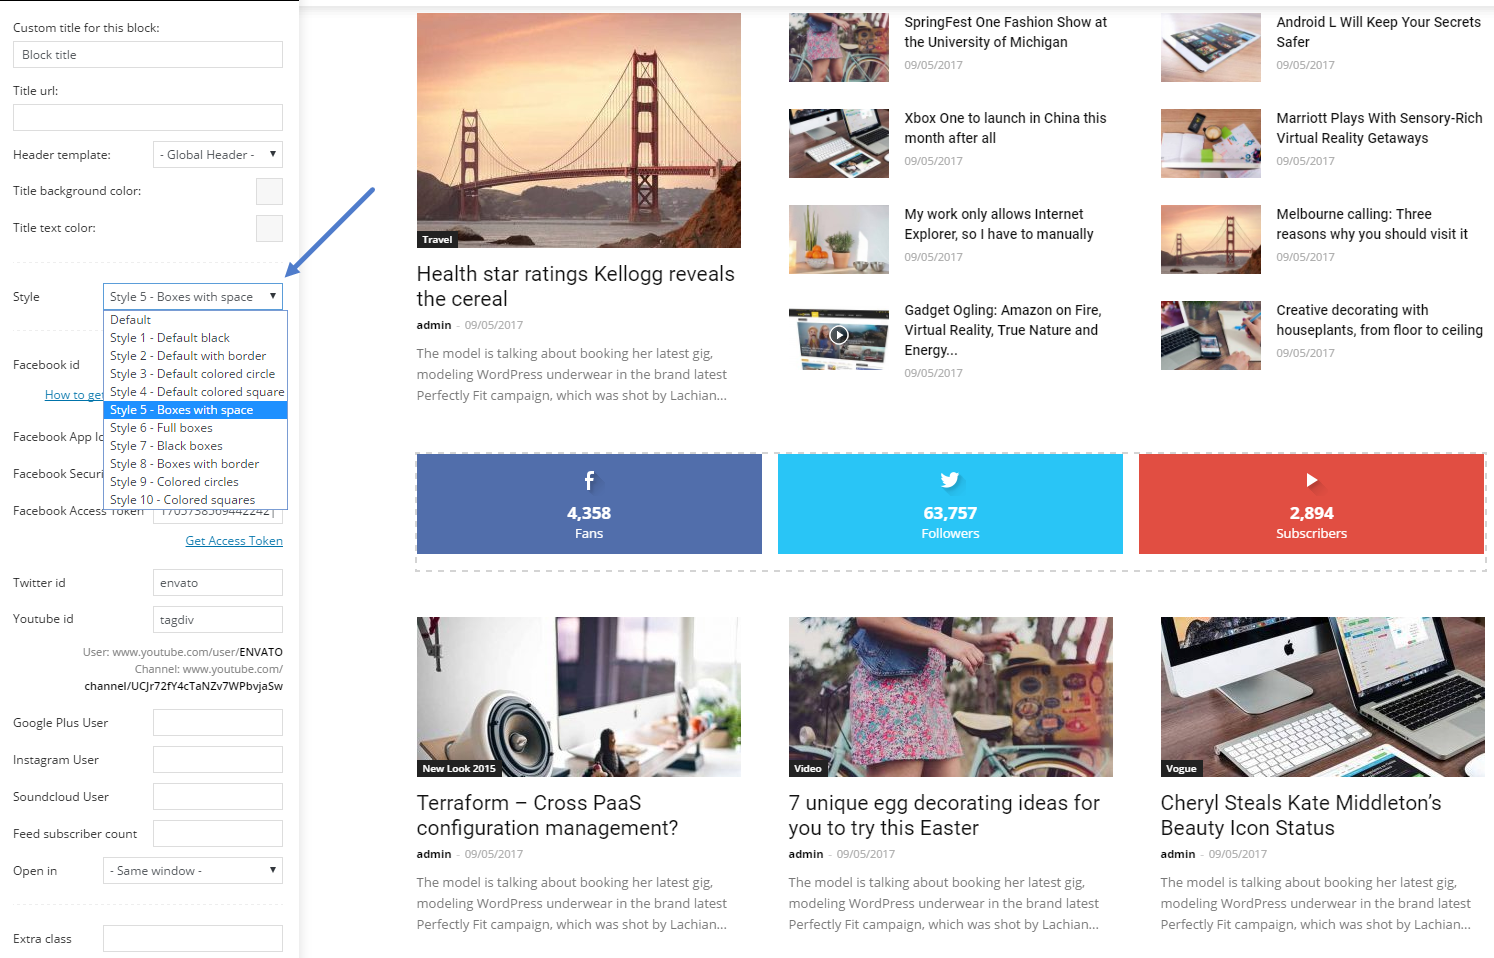
Task: Choose Style 2 - Default with border
Action: (196, 356)
